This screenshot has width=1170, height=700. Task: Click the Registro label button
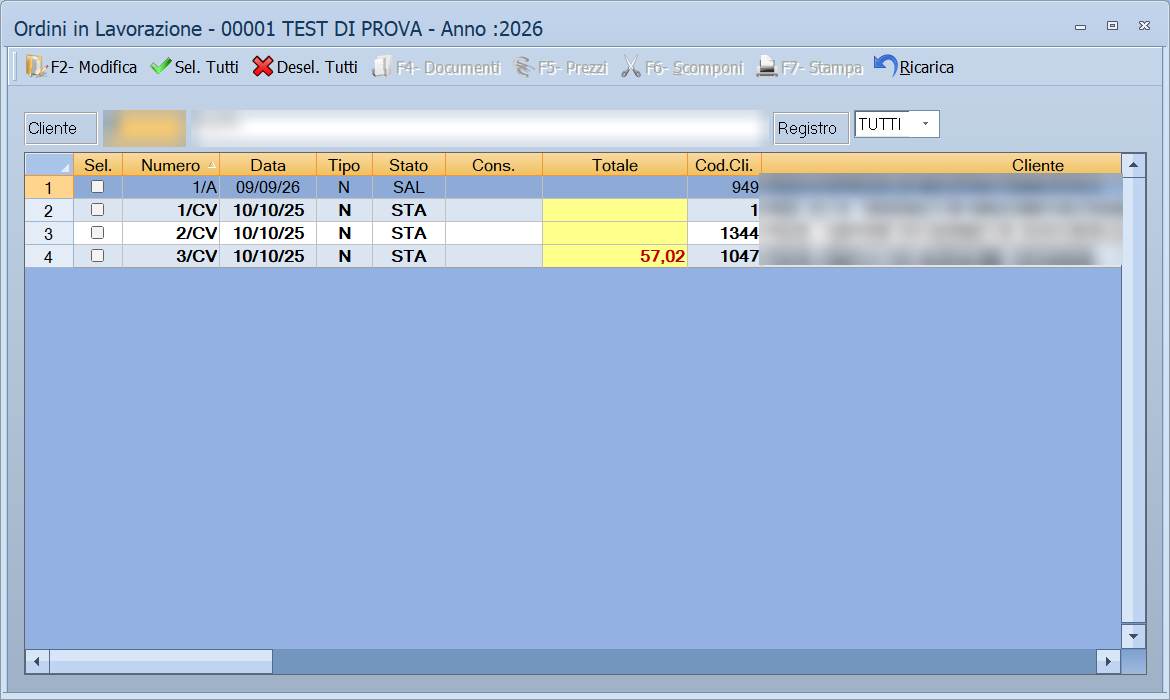click(811, 128)
